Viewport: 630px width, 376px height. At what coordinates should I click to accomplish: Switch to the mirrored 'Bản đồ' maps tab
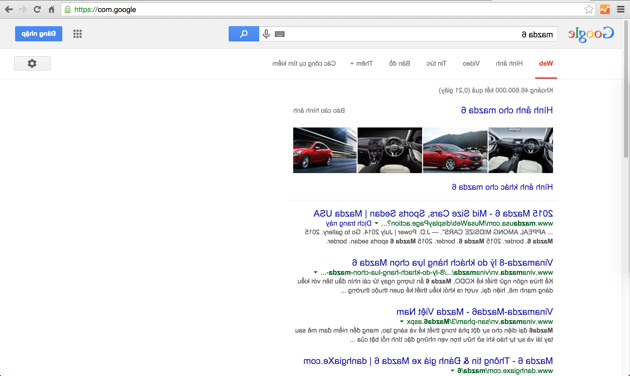pyautogui.click(x=399, y=63)
